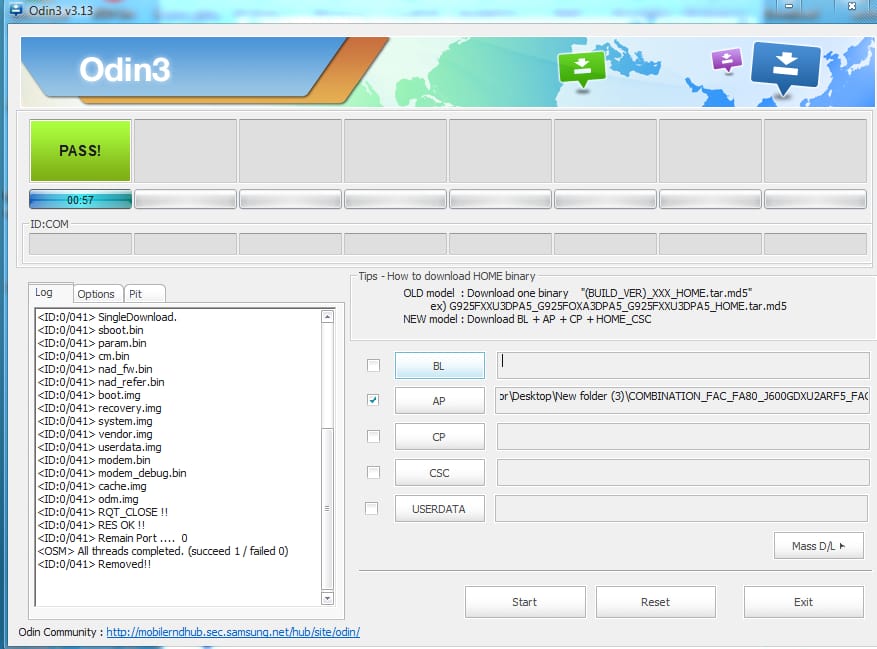Select log line 'SingleDownload.'
877x649 pixels.
click(x=107, y=317)
